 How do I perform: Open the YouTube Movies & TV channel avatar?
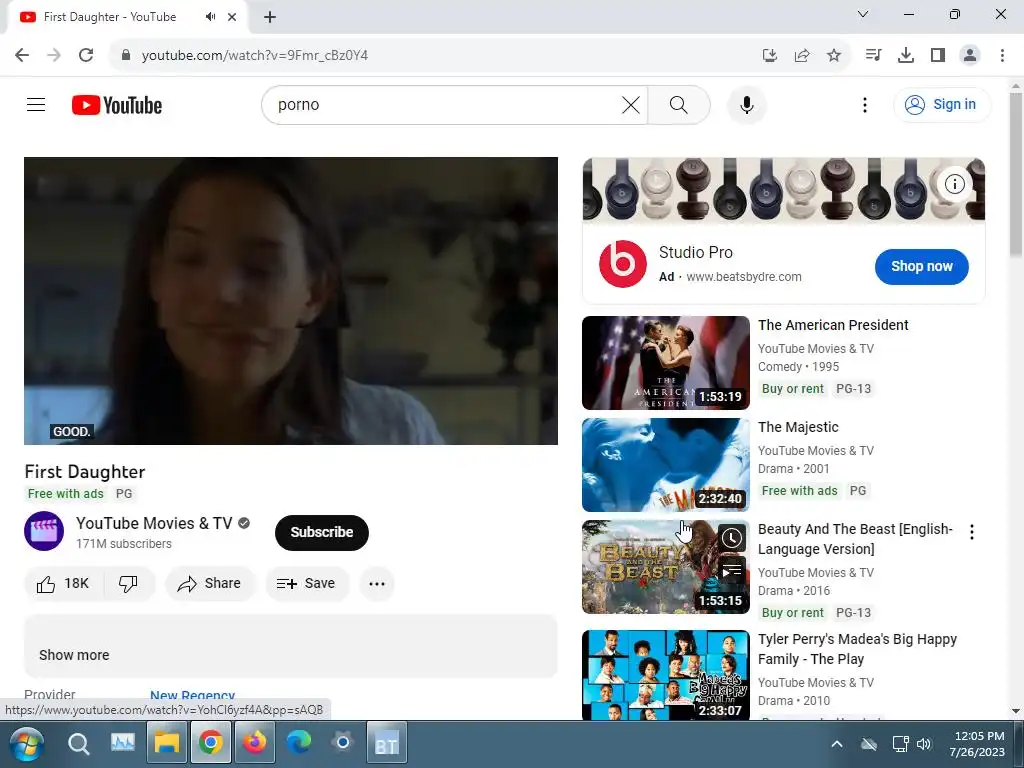tap(44, 531)
